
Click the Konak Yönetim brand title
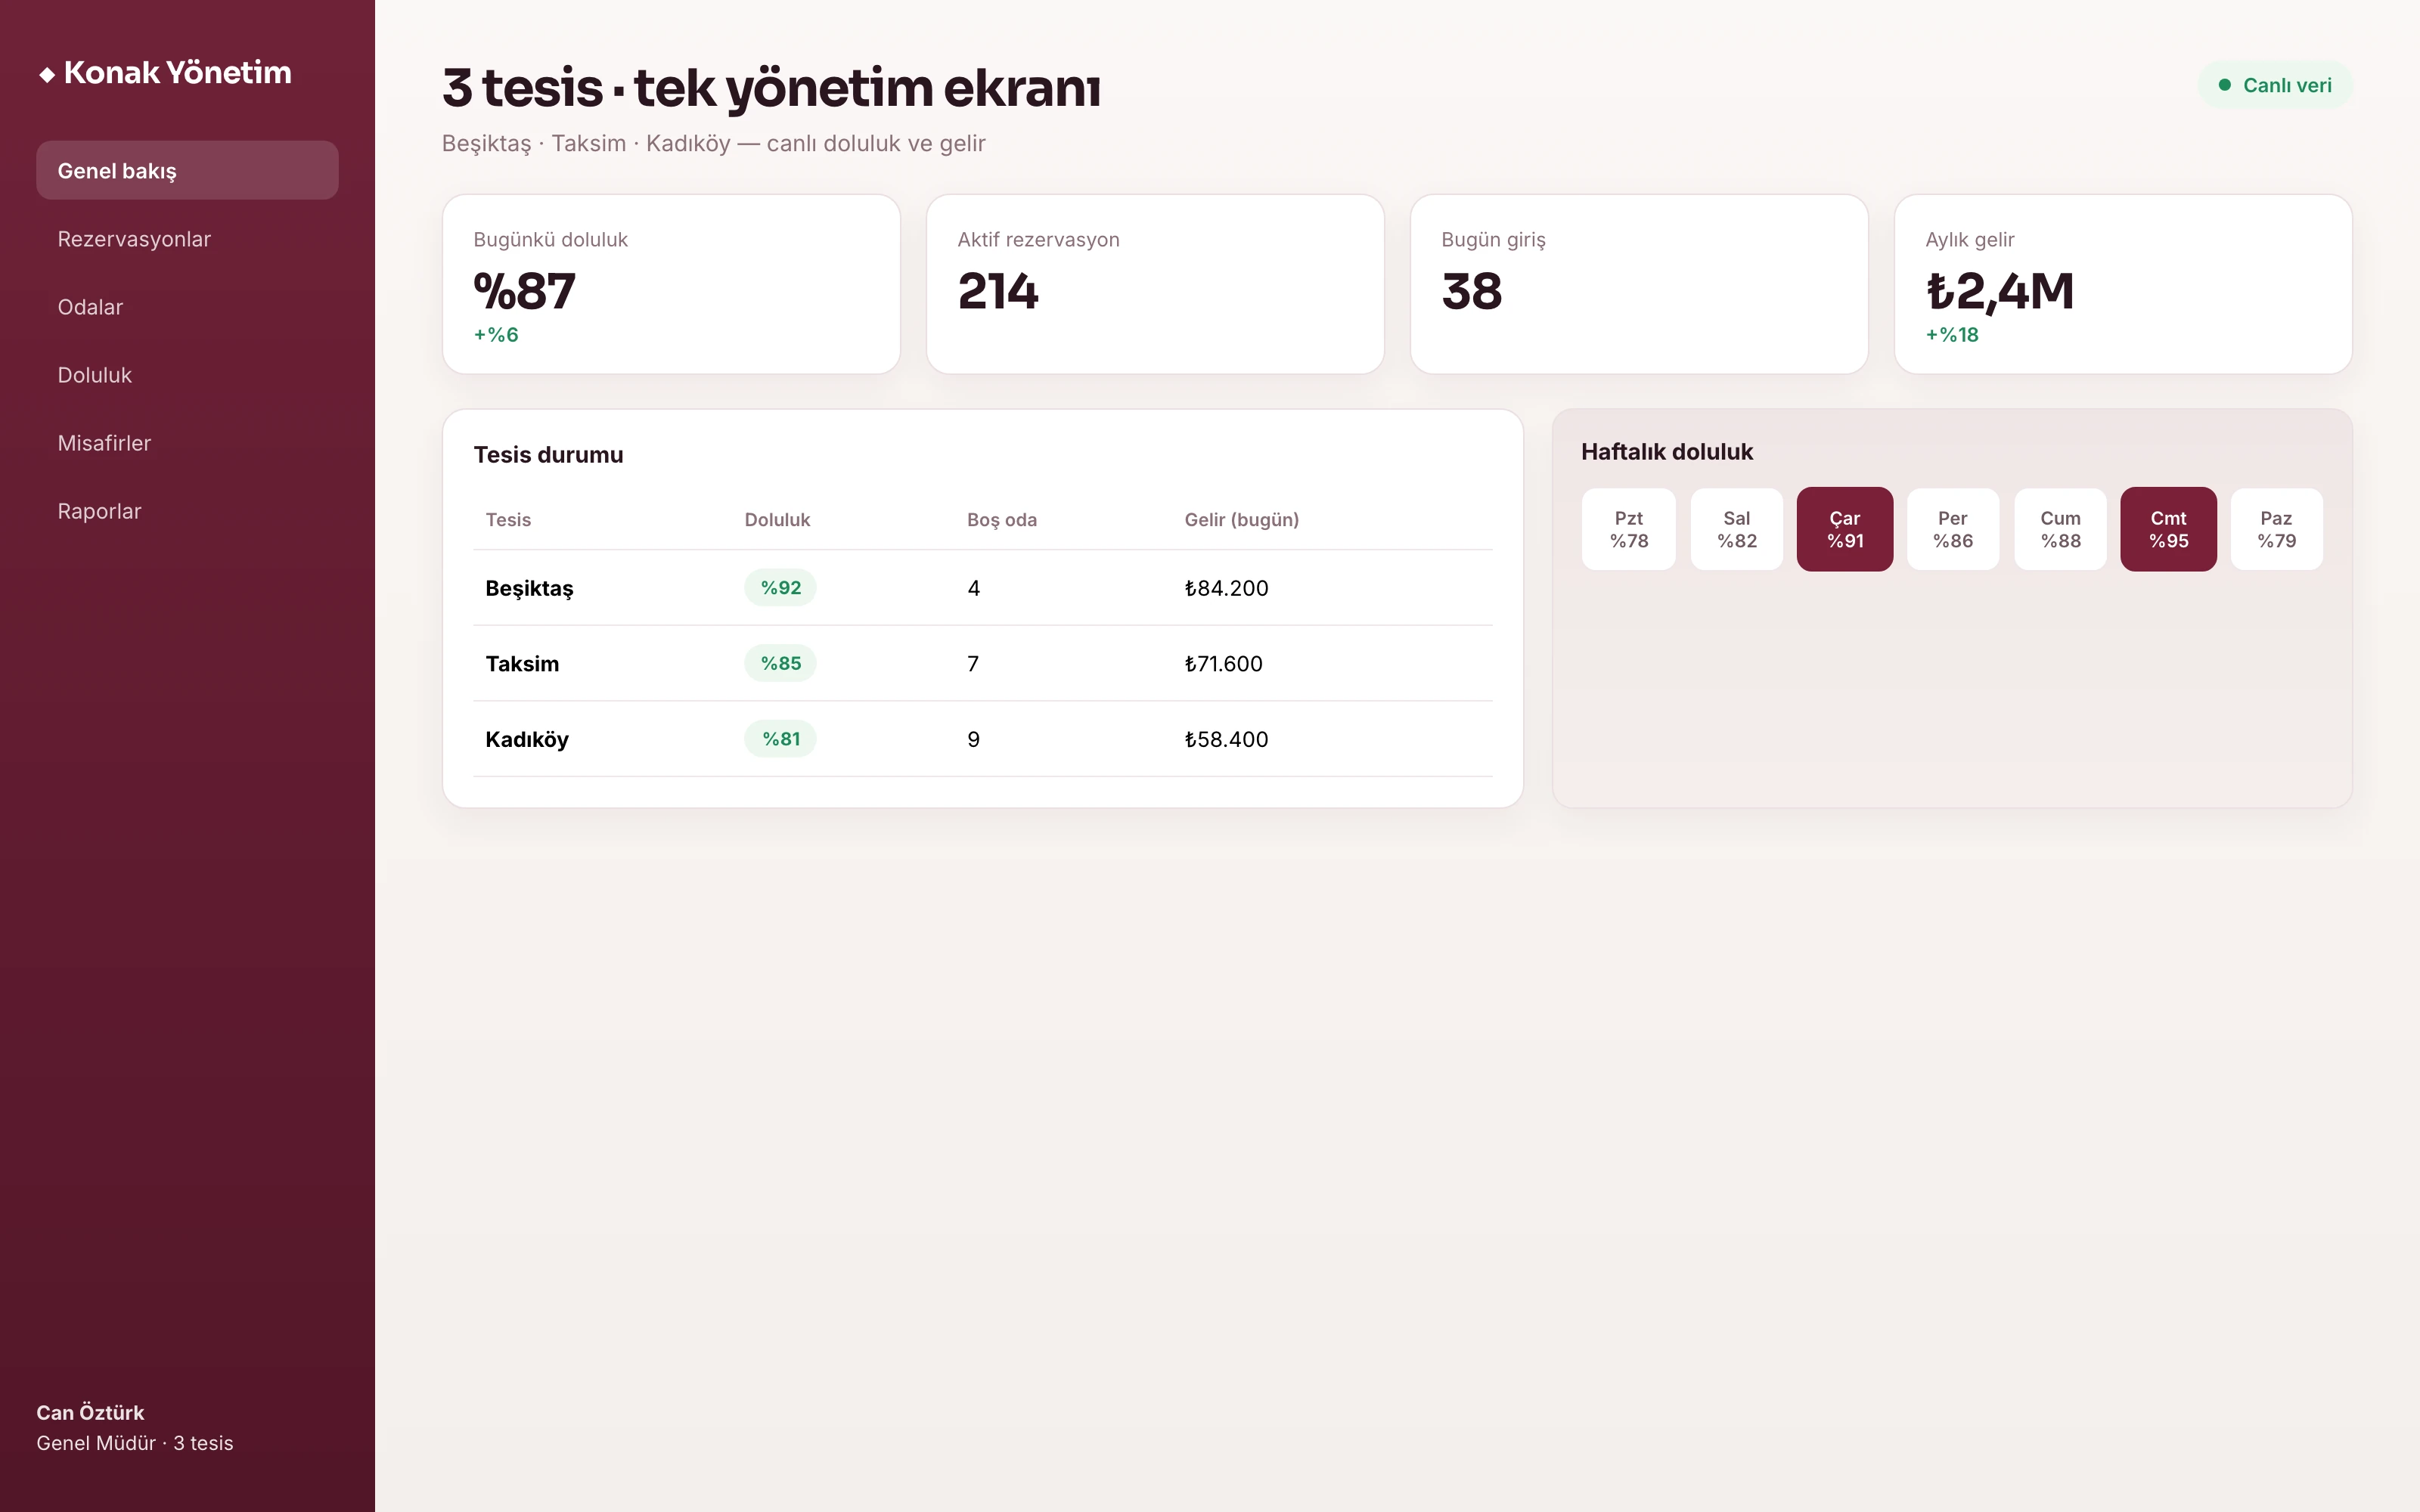pyautogui.click(x=178, y=72)
